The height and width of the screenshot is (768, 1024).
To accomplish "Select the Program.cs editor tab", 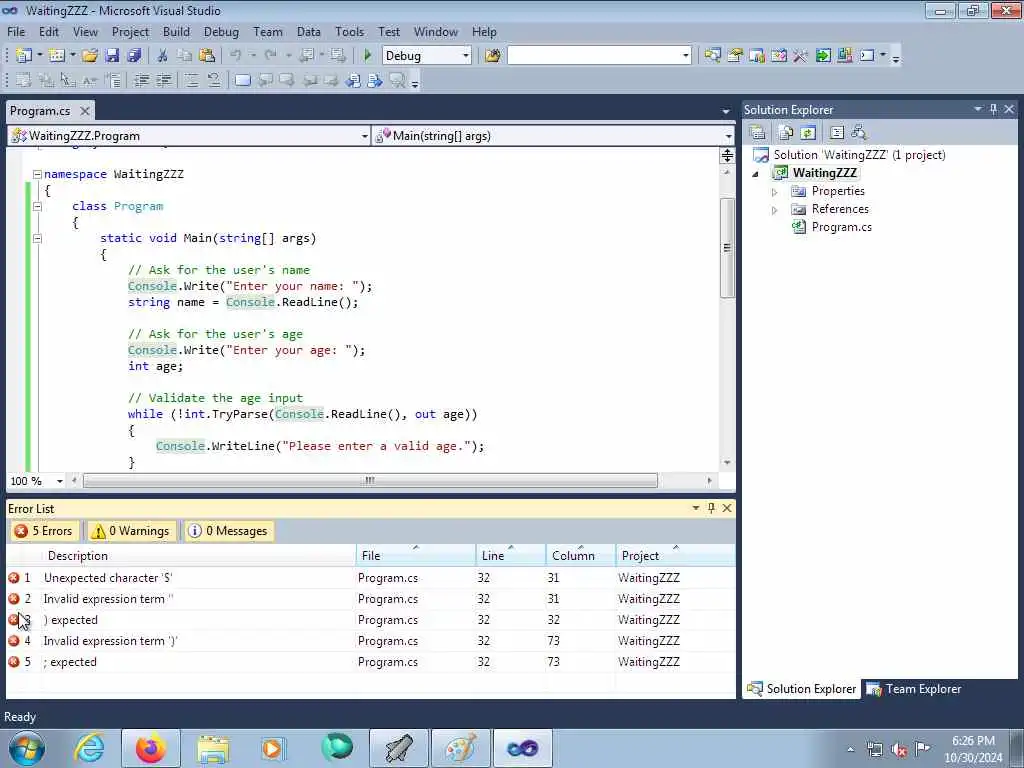I will (x=40, y=111).
